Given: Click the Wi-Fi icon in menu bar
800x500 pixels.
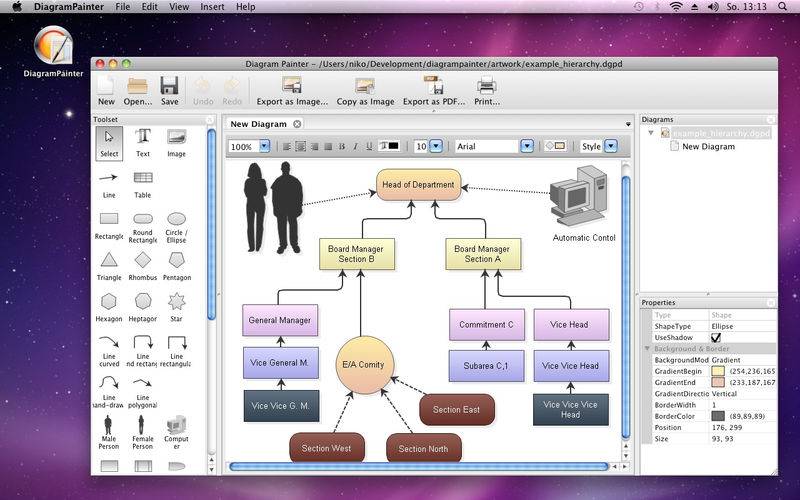Looking at the screenshot, I should point(676,7).
